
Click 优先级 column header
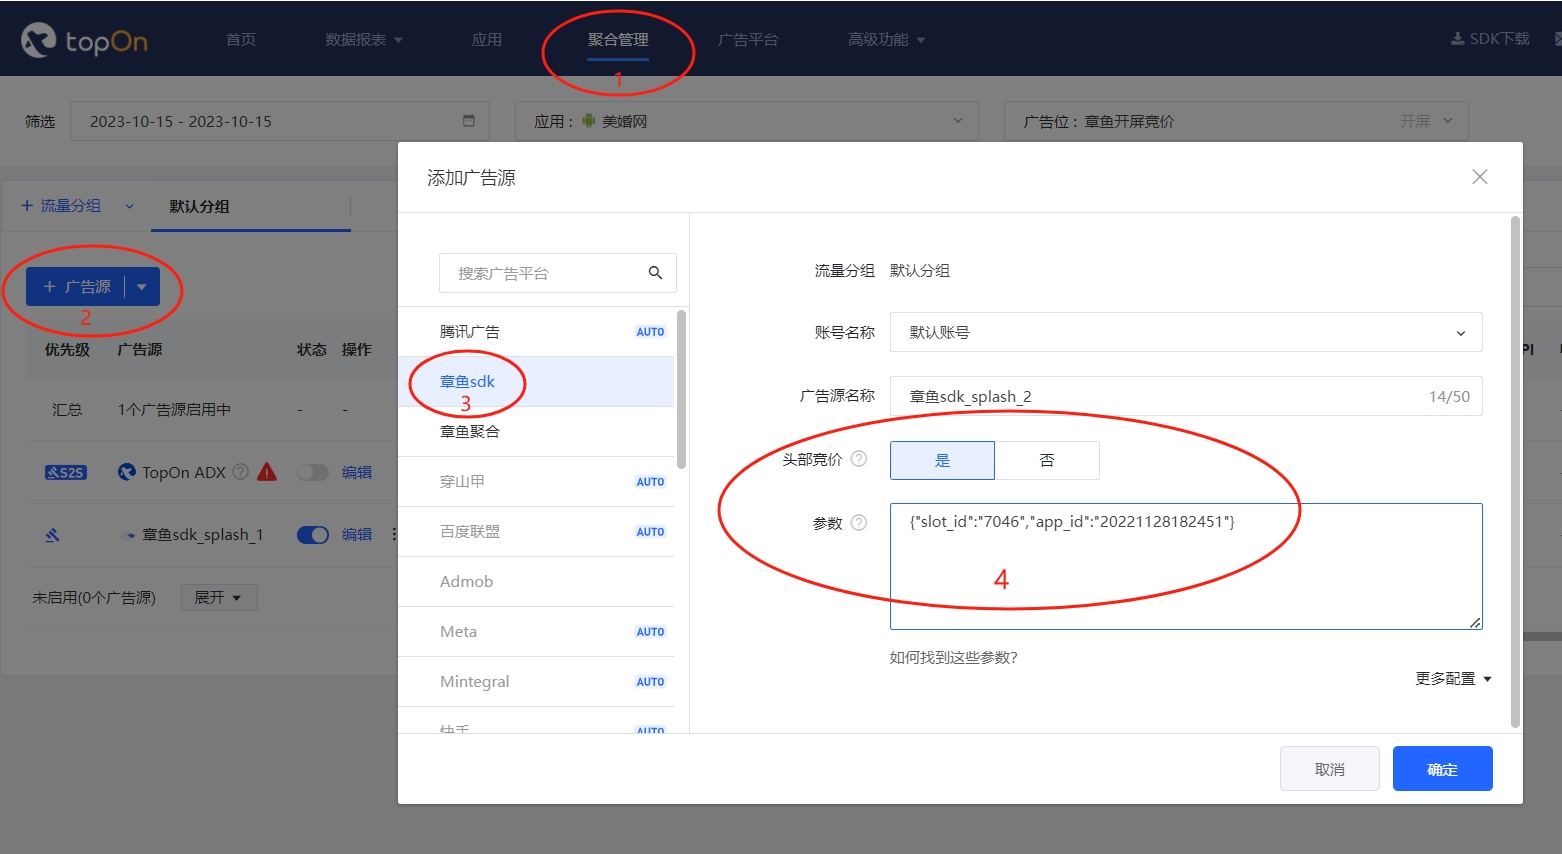tap(67, 349)
